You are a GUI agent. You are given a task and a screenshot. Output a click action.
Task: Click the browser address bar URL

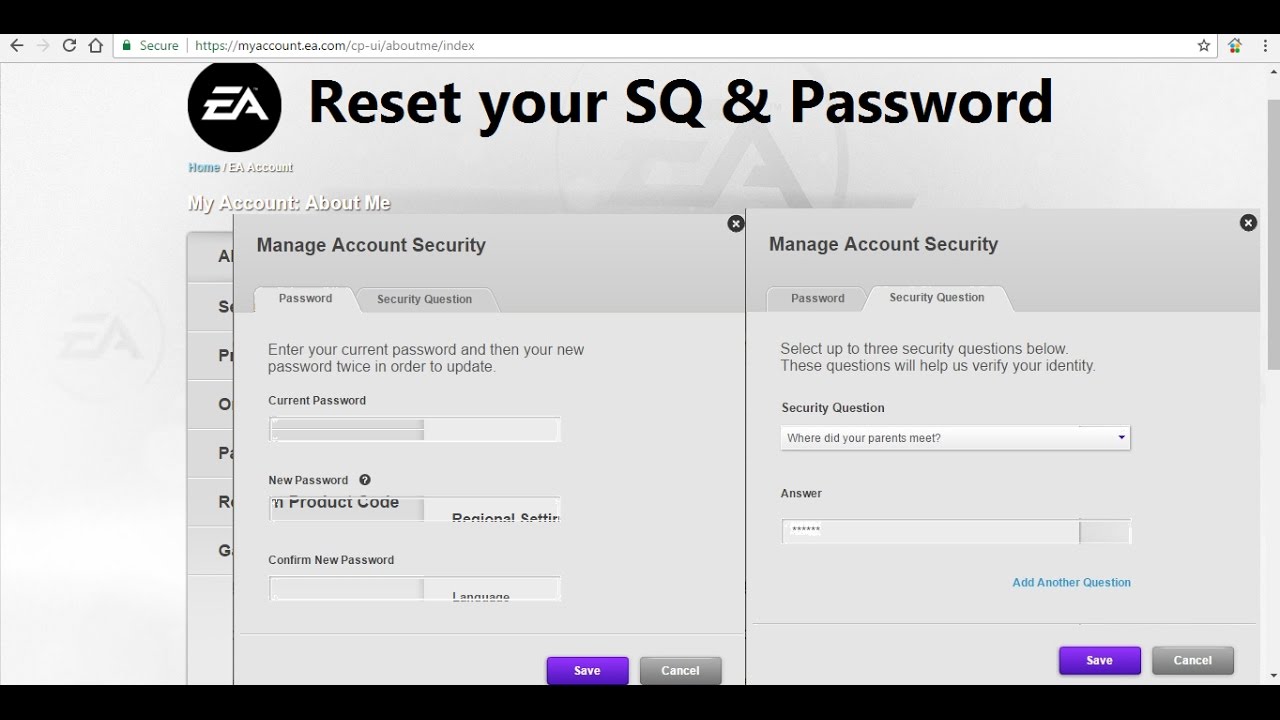(335, 46)
